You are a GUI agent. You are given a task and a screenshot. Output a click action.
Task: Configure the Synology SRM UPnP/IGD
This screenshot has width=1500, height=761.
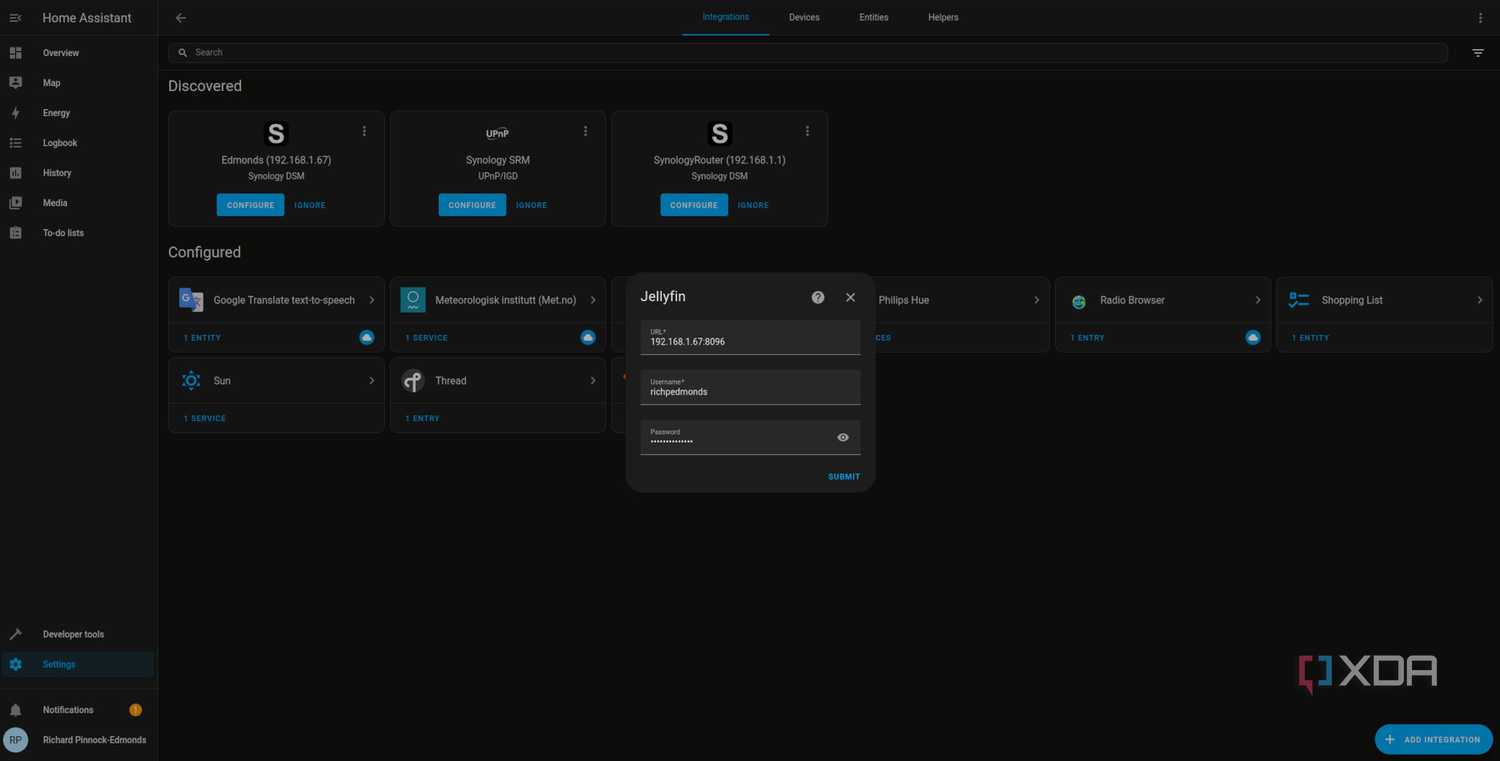(472, 205)
